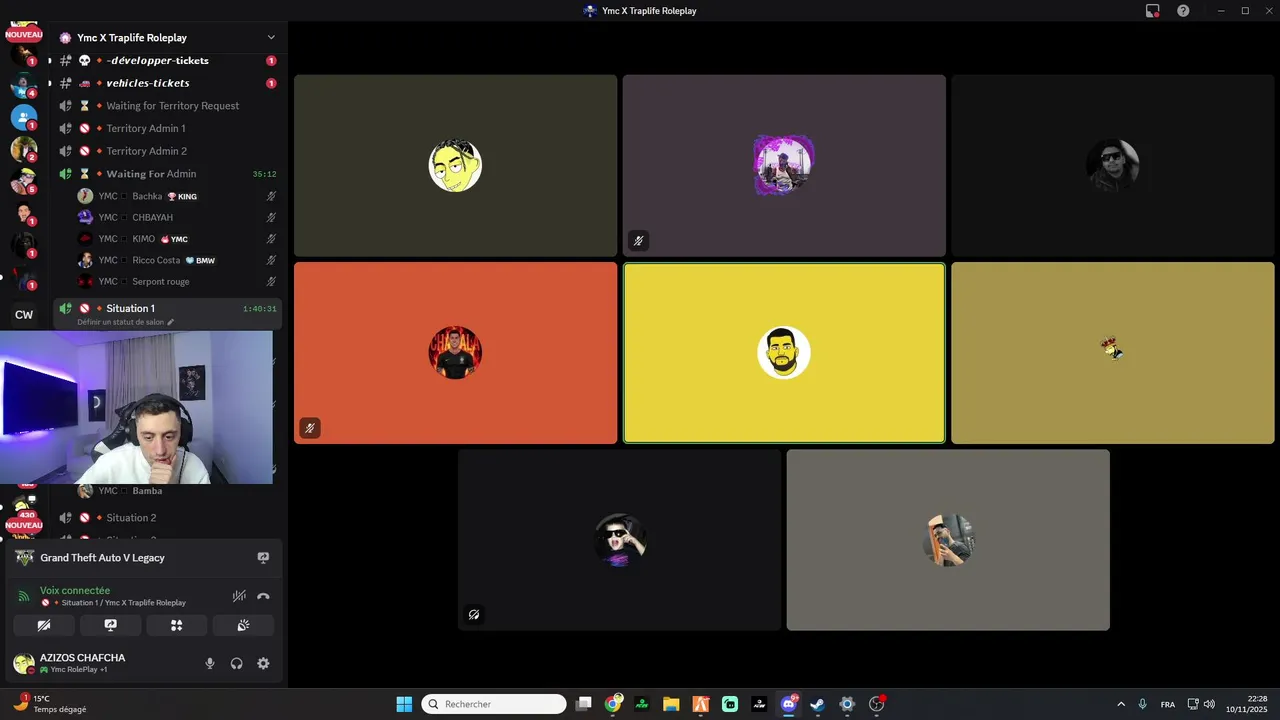Click Grand Theft Auto V Legacy activity label
Image resolution: width=1280 pixels, height=720 pixels.
click(102, 558)
